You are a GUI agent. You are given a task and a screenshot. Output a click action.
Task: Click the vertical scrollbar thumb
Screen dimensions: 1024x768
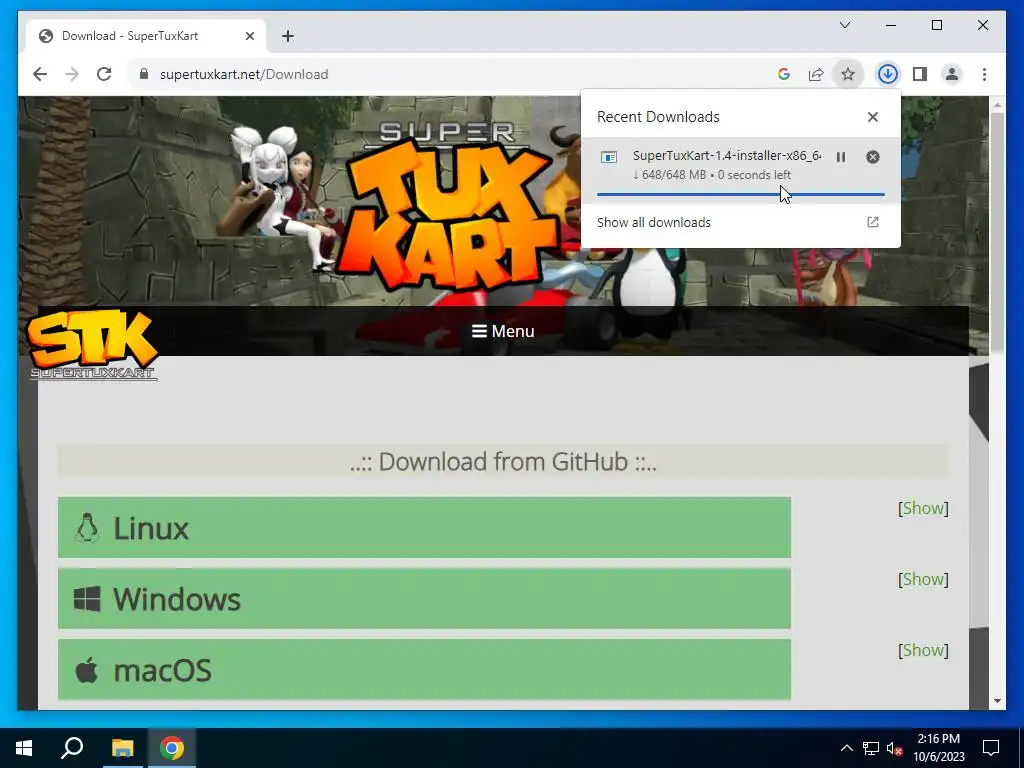(997, 232)
